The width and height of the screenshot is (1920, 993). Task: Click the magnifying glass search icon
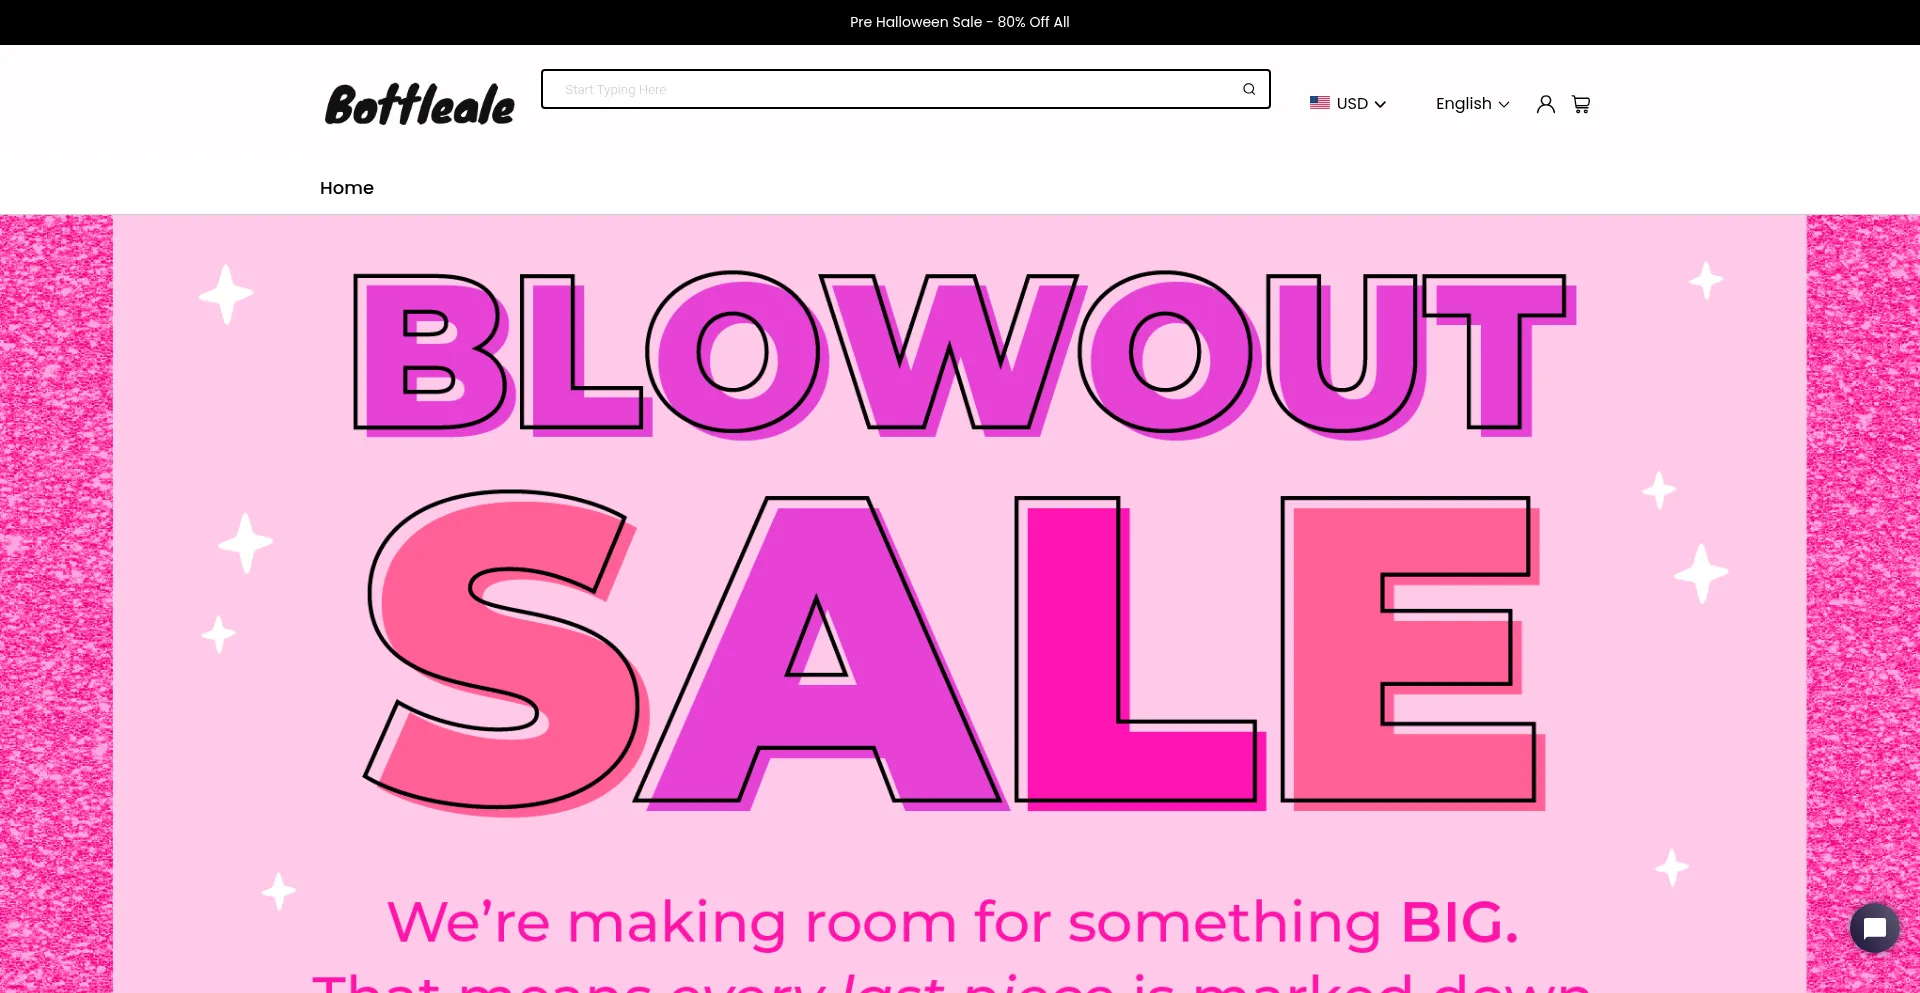point(1249,89)
